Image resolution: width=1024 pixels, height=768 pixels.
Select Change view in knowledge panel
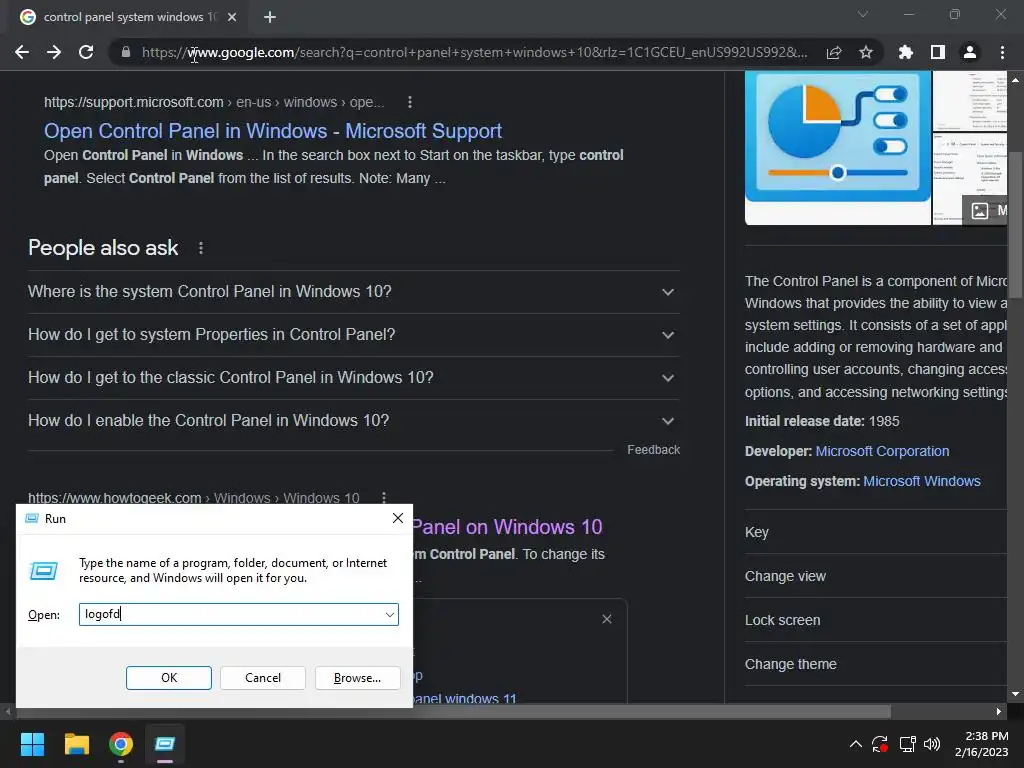(875, 576)
